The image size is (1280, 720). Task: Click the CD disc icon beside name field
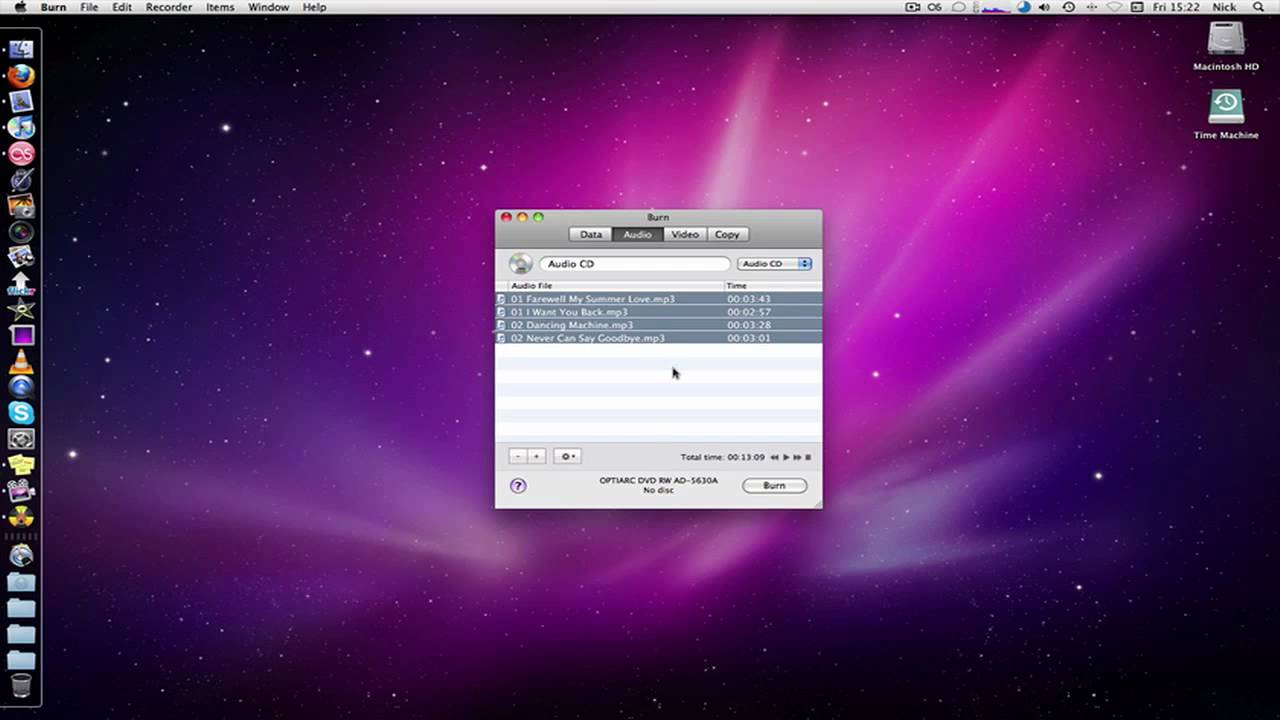pyautogui.click(x=520, y=264)
